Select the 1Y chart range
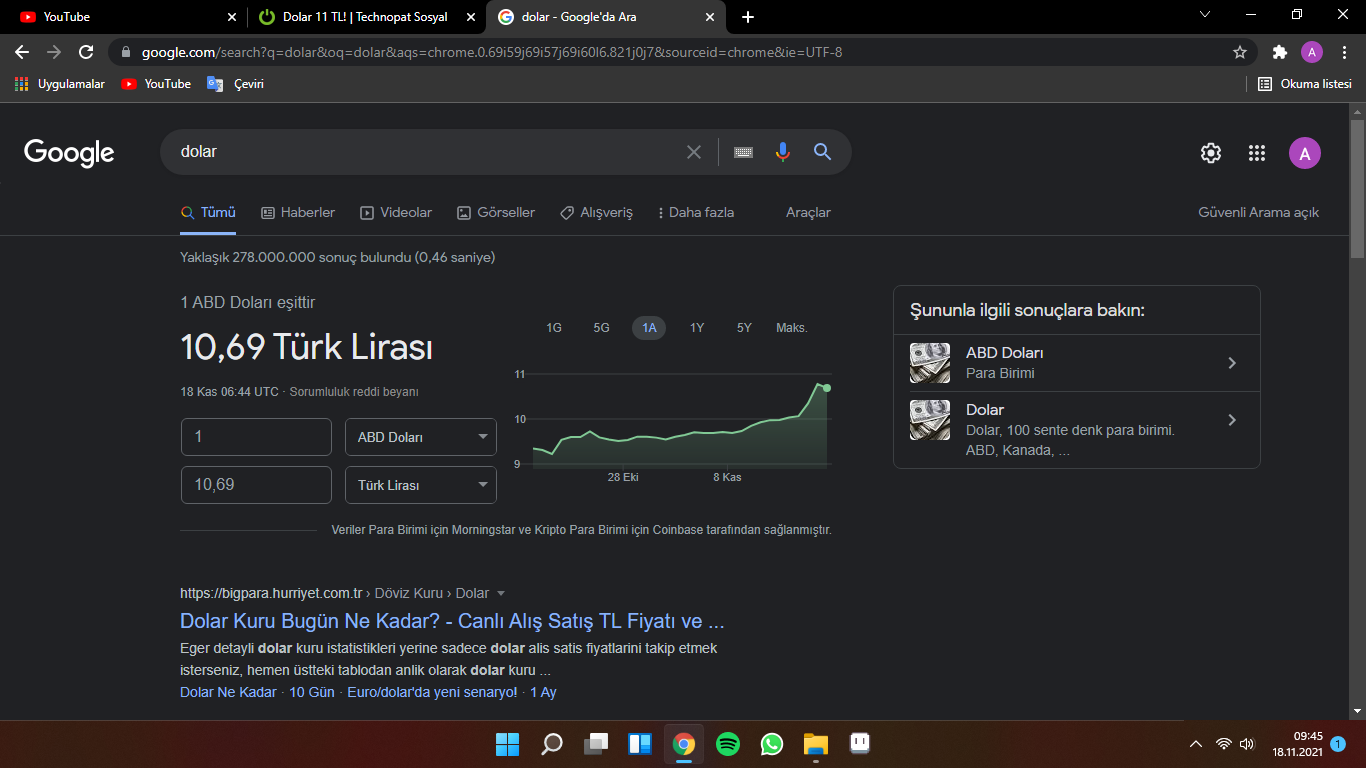 click(697, 328)
